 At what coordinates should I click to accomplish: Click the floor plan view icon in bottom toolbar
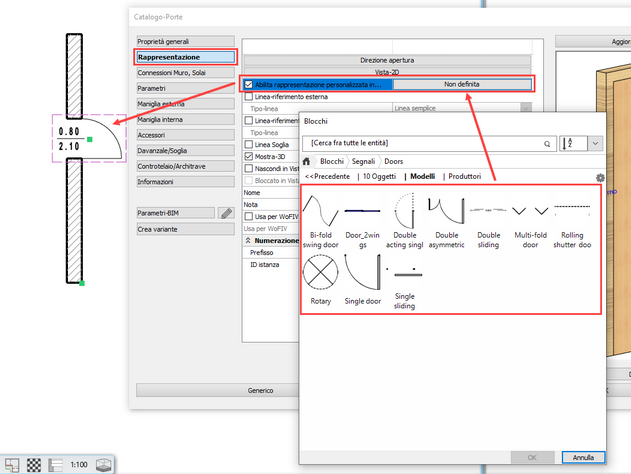12,465
